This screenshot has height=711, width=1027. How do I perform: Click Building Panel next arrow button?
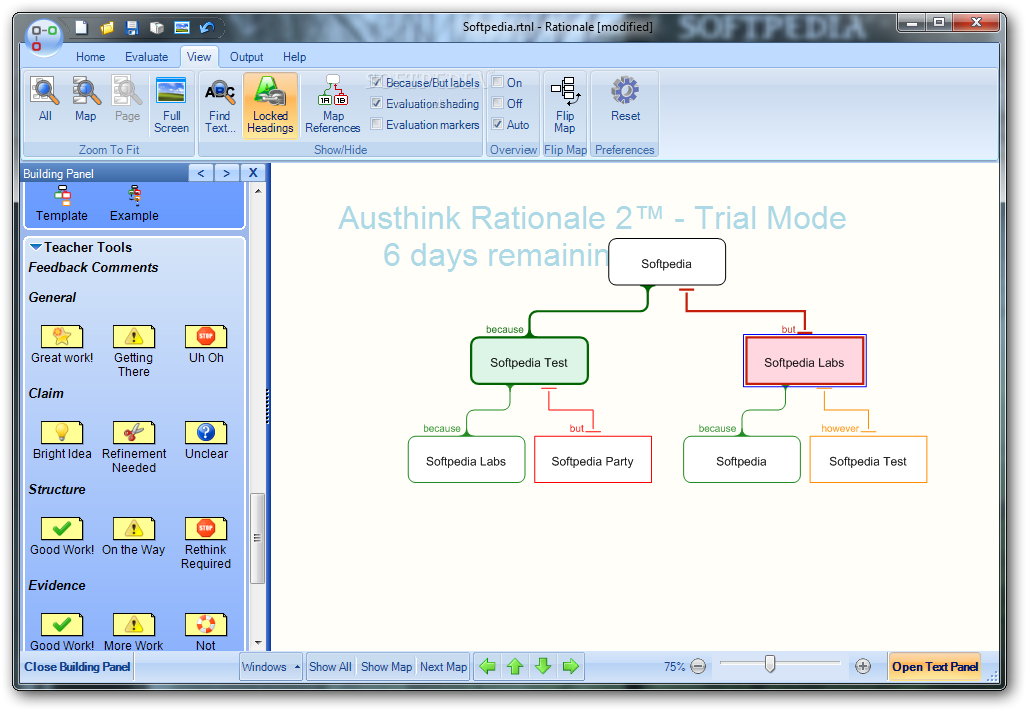[227, 173]
